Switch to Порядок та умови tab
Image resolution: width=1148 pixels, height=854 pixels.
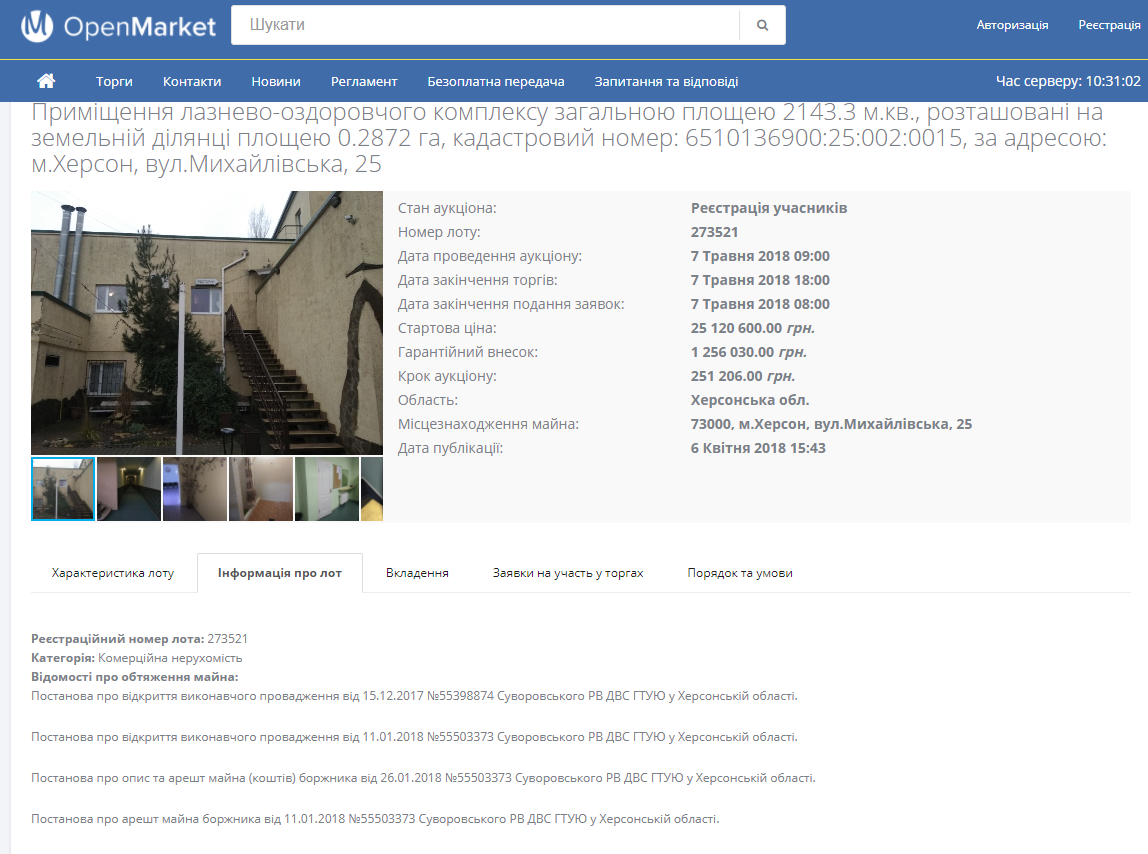click(740, 573)
